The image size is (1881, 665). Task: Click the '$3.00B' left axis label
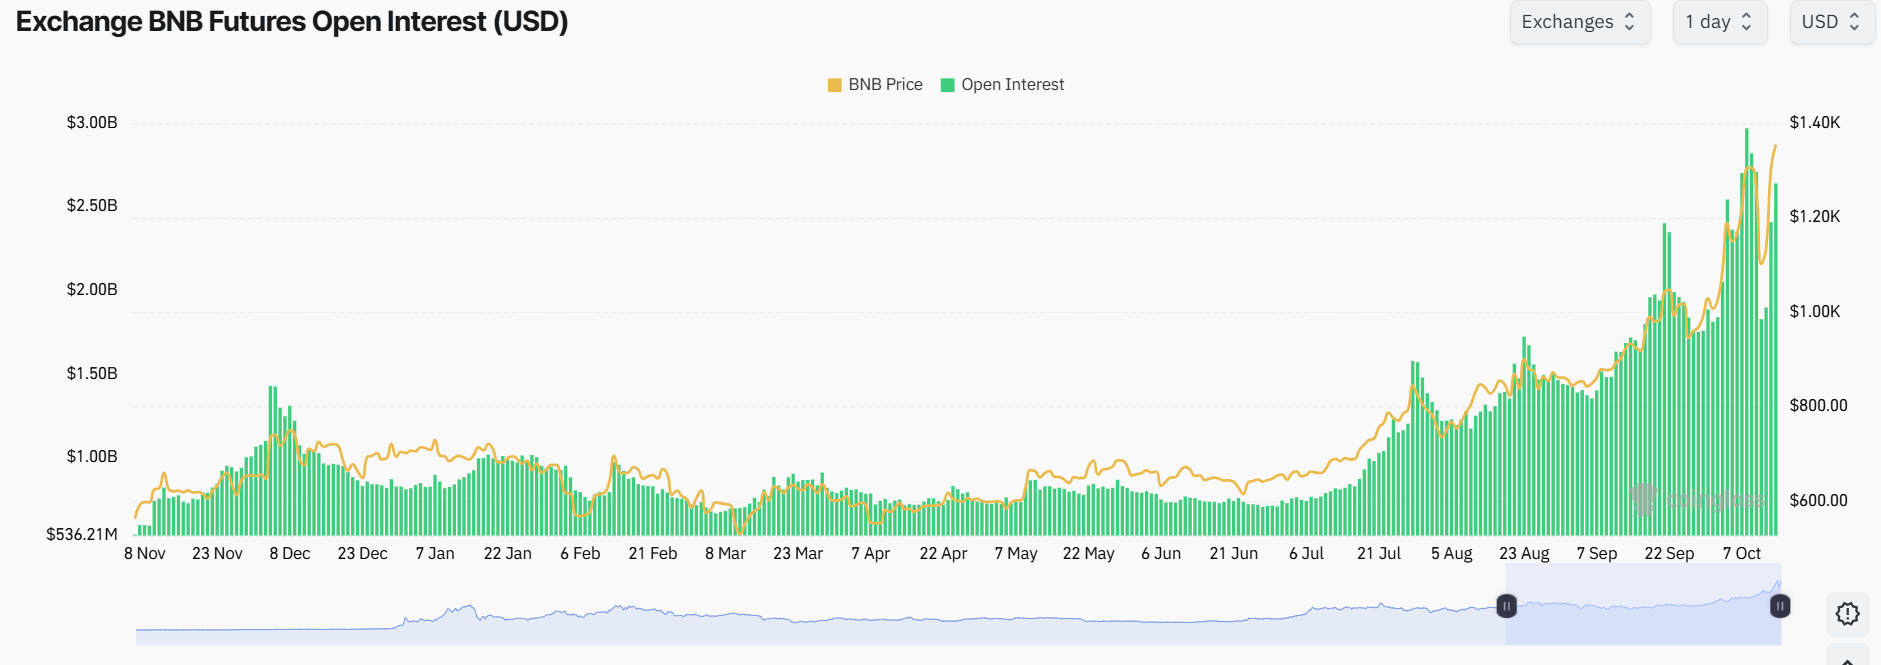point(92,123)
